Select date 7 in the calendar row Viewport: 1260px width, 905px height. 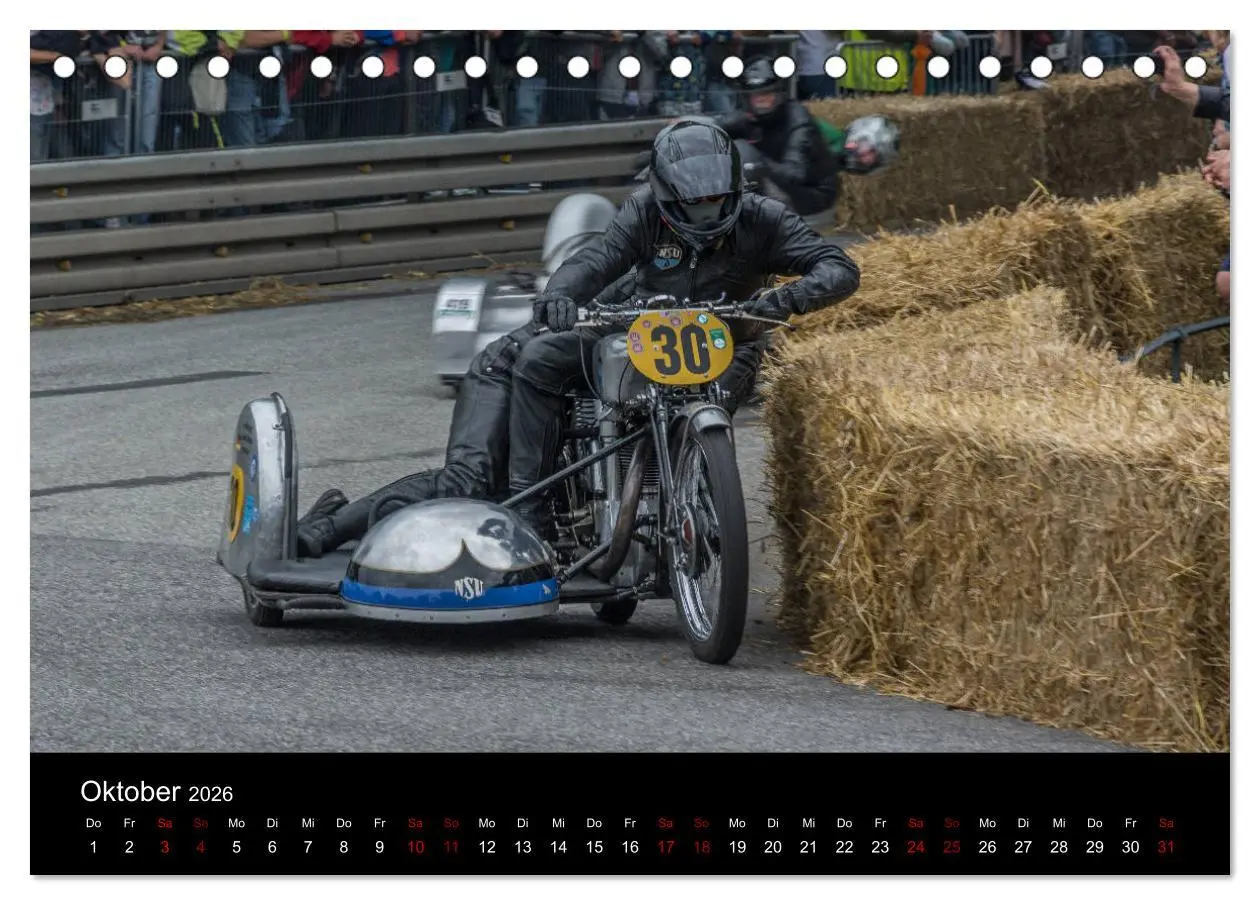308,847
